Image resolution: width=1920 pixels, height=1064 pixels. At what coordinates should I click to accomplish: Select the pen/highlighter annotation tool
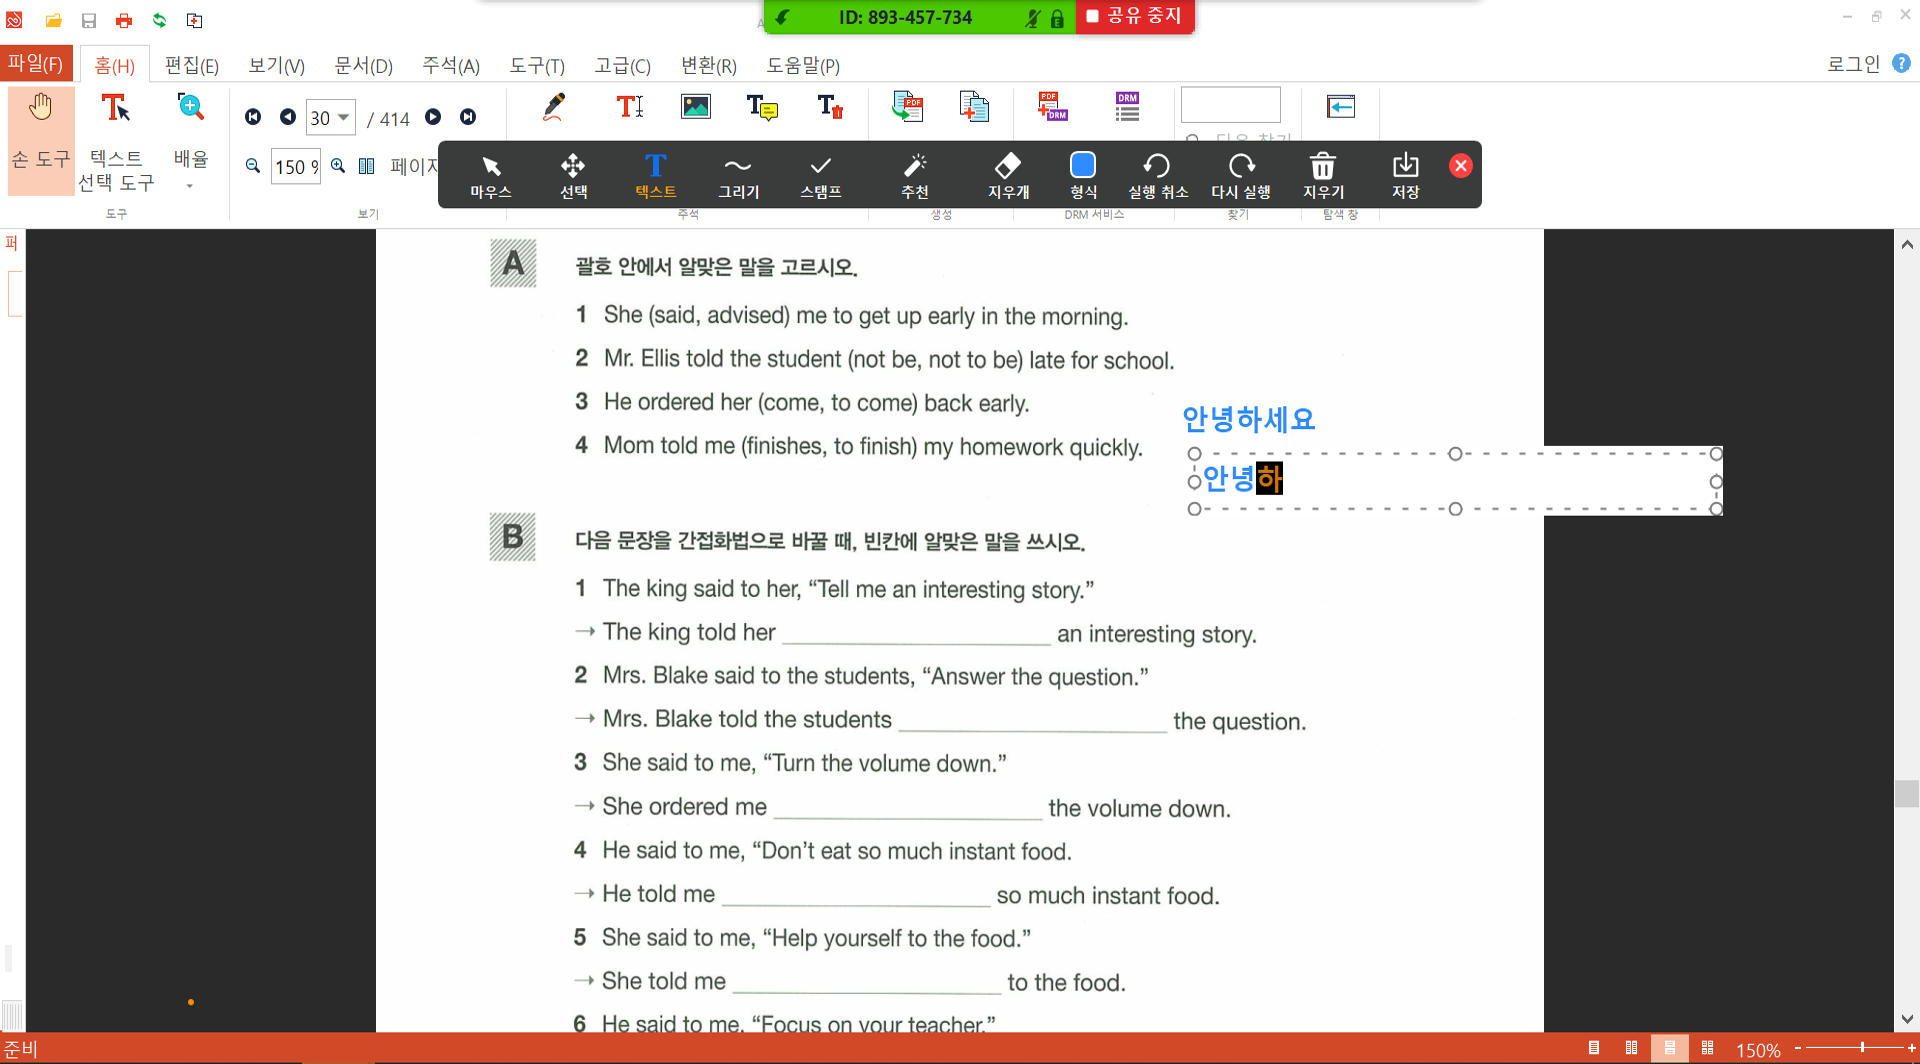point(553,107)
